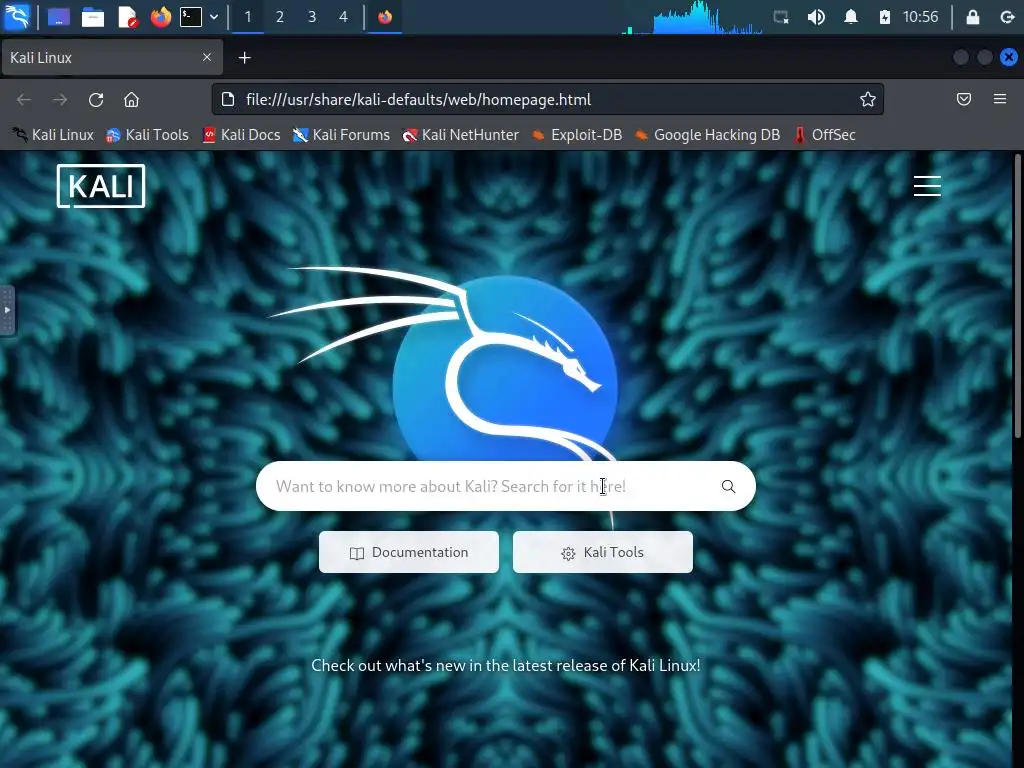This screenshot has height=768, width=1024.
Task: Open the Kali Tools bookmark
Action: (148, 135)
